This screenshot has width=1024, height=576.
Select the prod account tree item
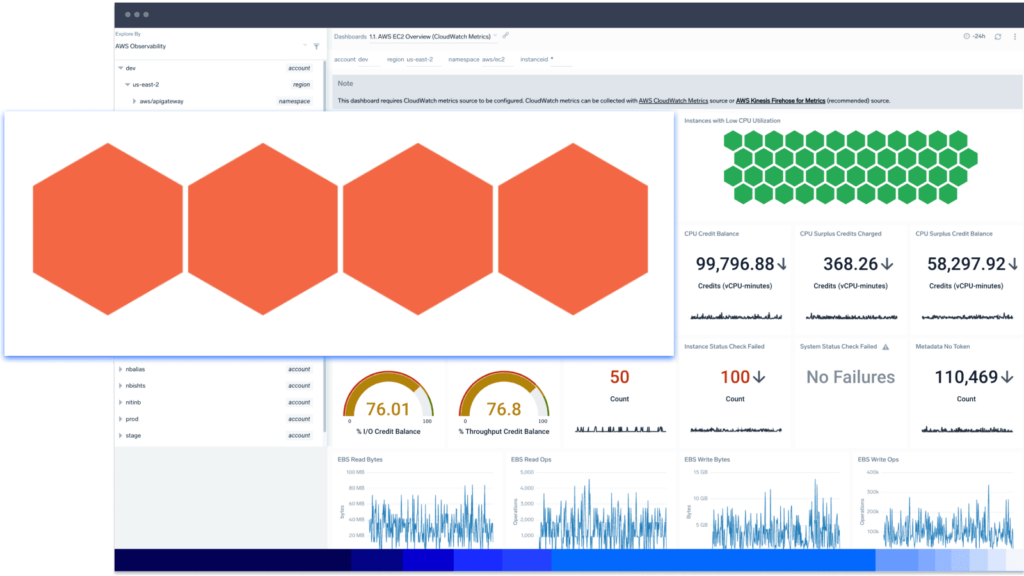pyautogui.click(x=131, y=418)
